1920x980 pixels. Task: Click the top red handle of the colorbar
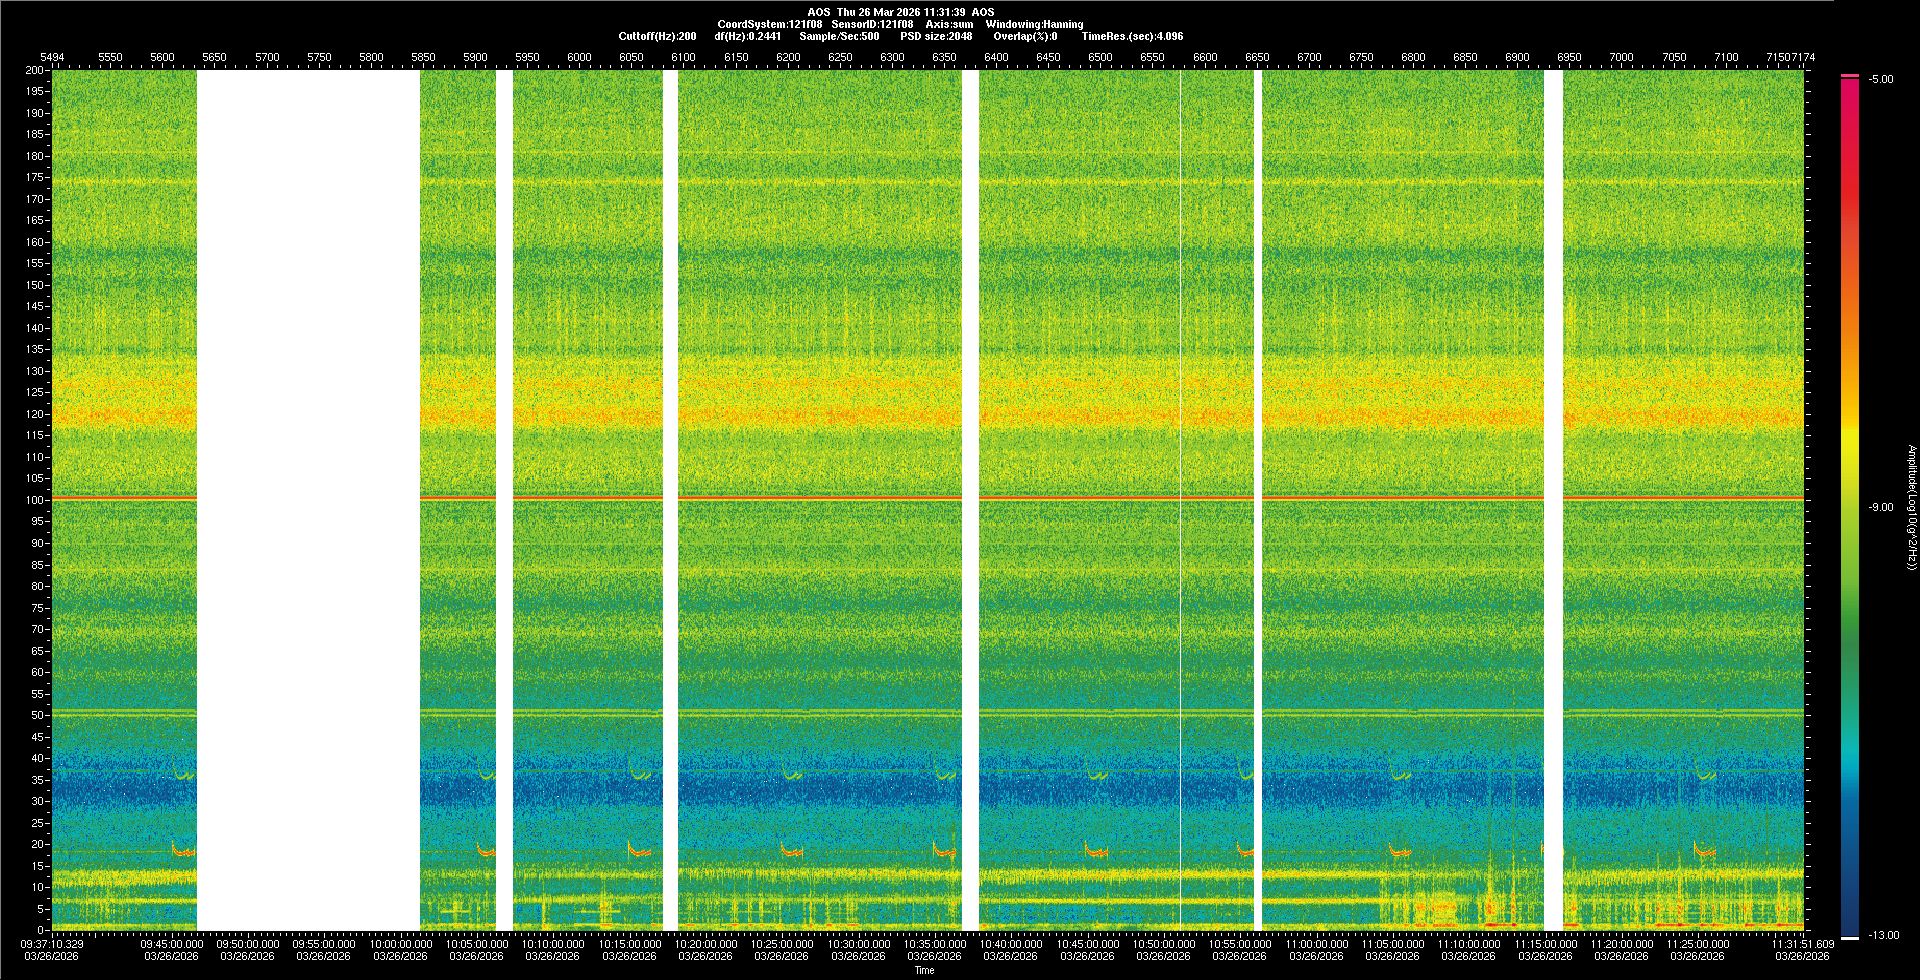point(1849,76)
